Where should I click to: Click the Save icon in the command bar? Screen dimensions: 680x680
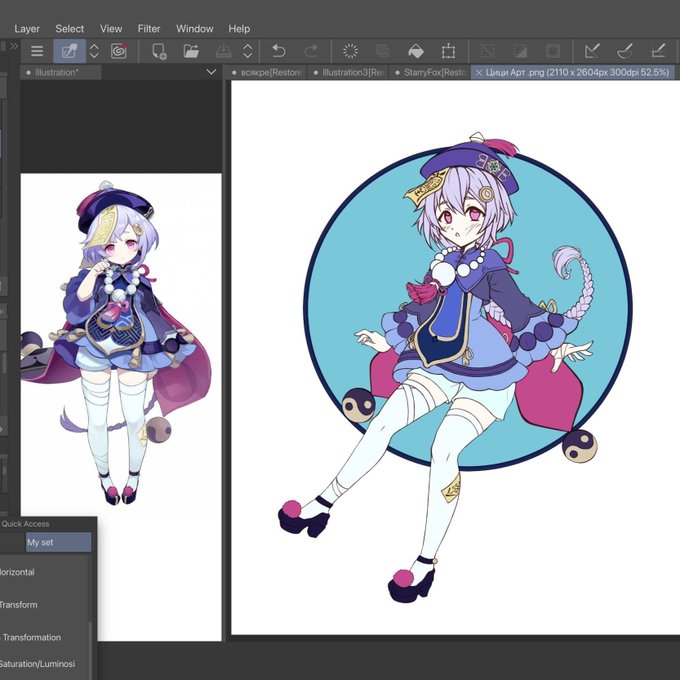pyautogui.click(x=224, y=51)
